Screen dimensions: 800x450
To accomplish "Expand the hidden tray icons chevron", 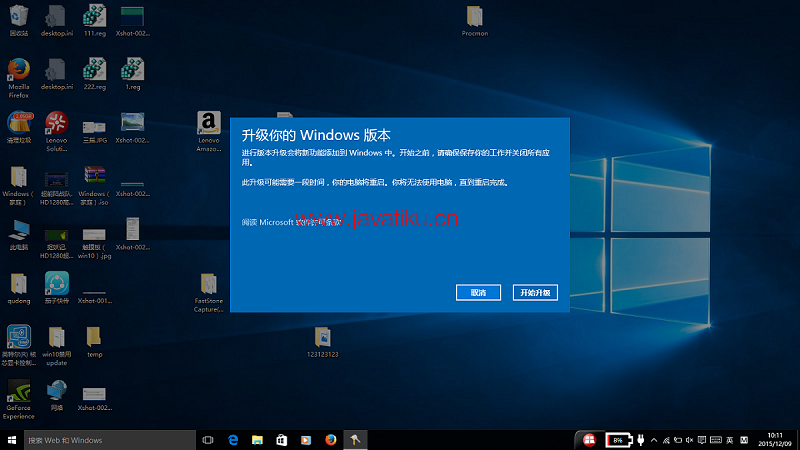I will pos(654,440).
